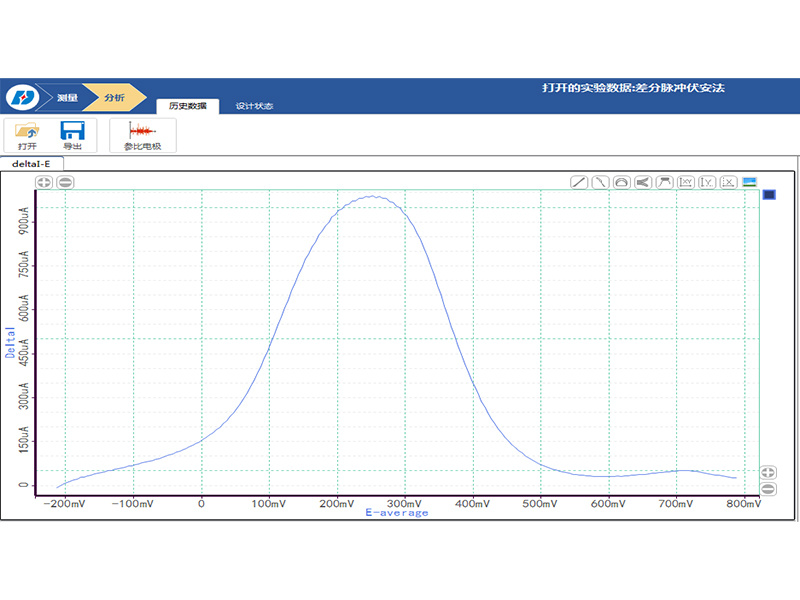Screen dimensions: 800x600
Task: Click the 400mV x-axis tick label
Action: [472, 504]
